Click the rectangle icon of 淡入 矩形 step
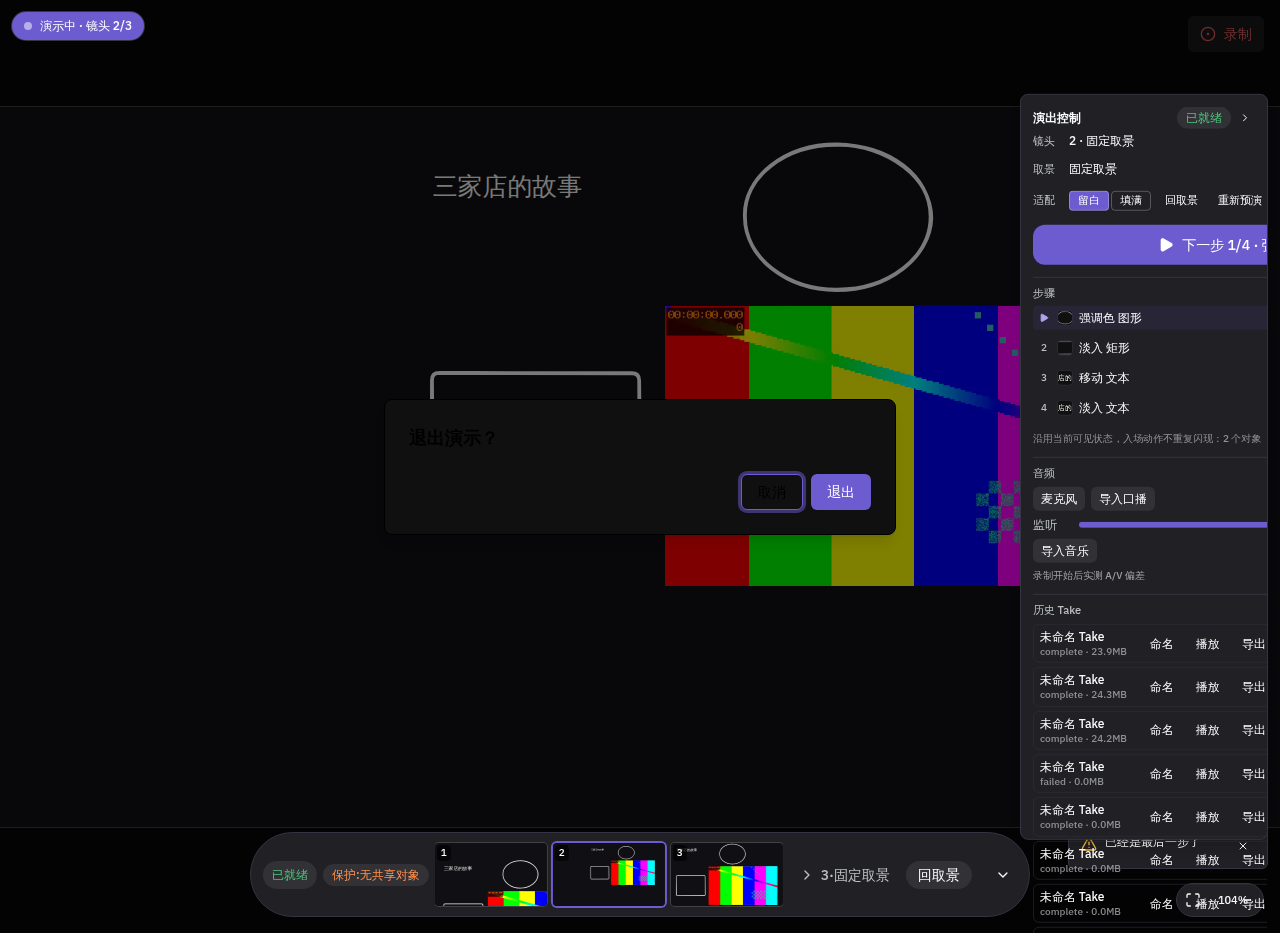Image resolution: width=1280 pixels, height=933 pixels. [x=1065, y=348]
